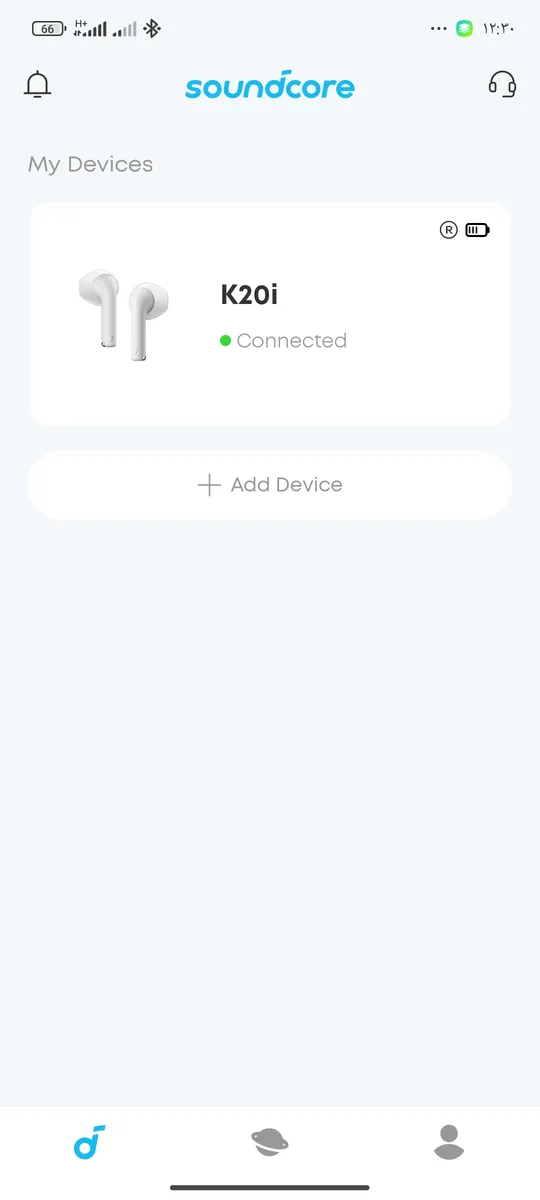Tap the green connection status dot
Image resolution: width=540 pixels, height=1200 pixels.
coord(226,341)
